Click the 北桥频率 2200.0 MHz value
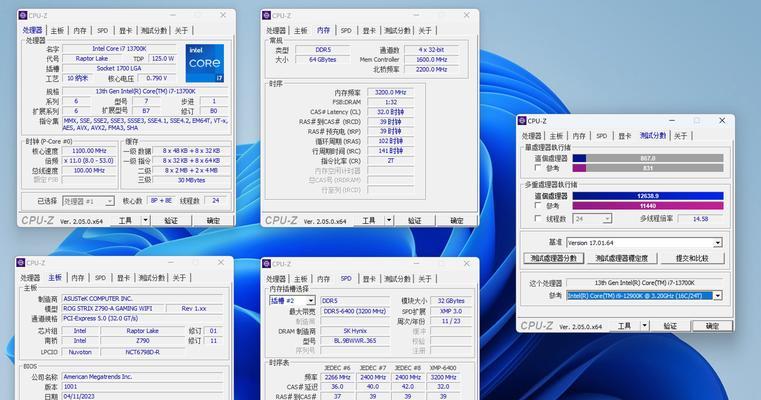This screenshot has width=761, height=400. pyautogui.click(x=431, y=69)
